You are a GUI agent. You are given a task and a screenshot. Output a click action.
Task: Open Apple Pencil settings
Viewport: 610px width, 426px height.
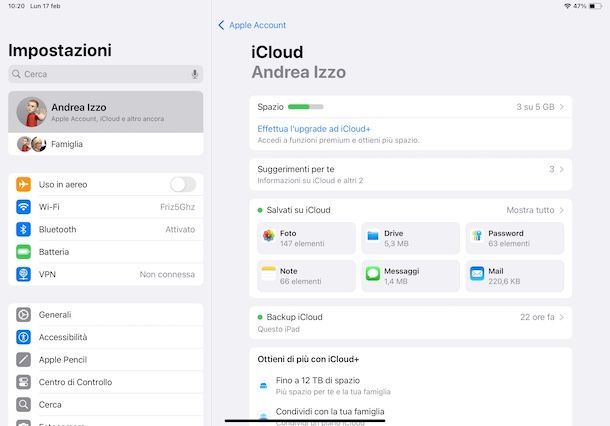click(105, 359)
